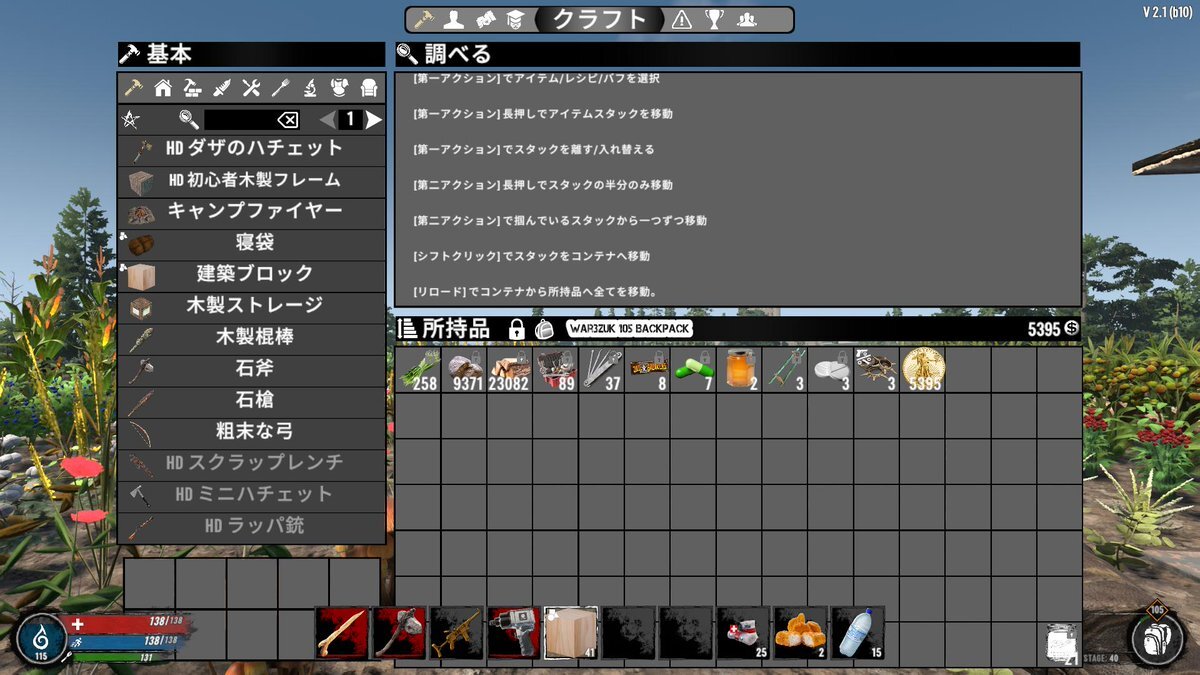The image size is (1200, 675).
Task: Clear the recipe search field
Action: click(x=287, y=120)
